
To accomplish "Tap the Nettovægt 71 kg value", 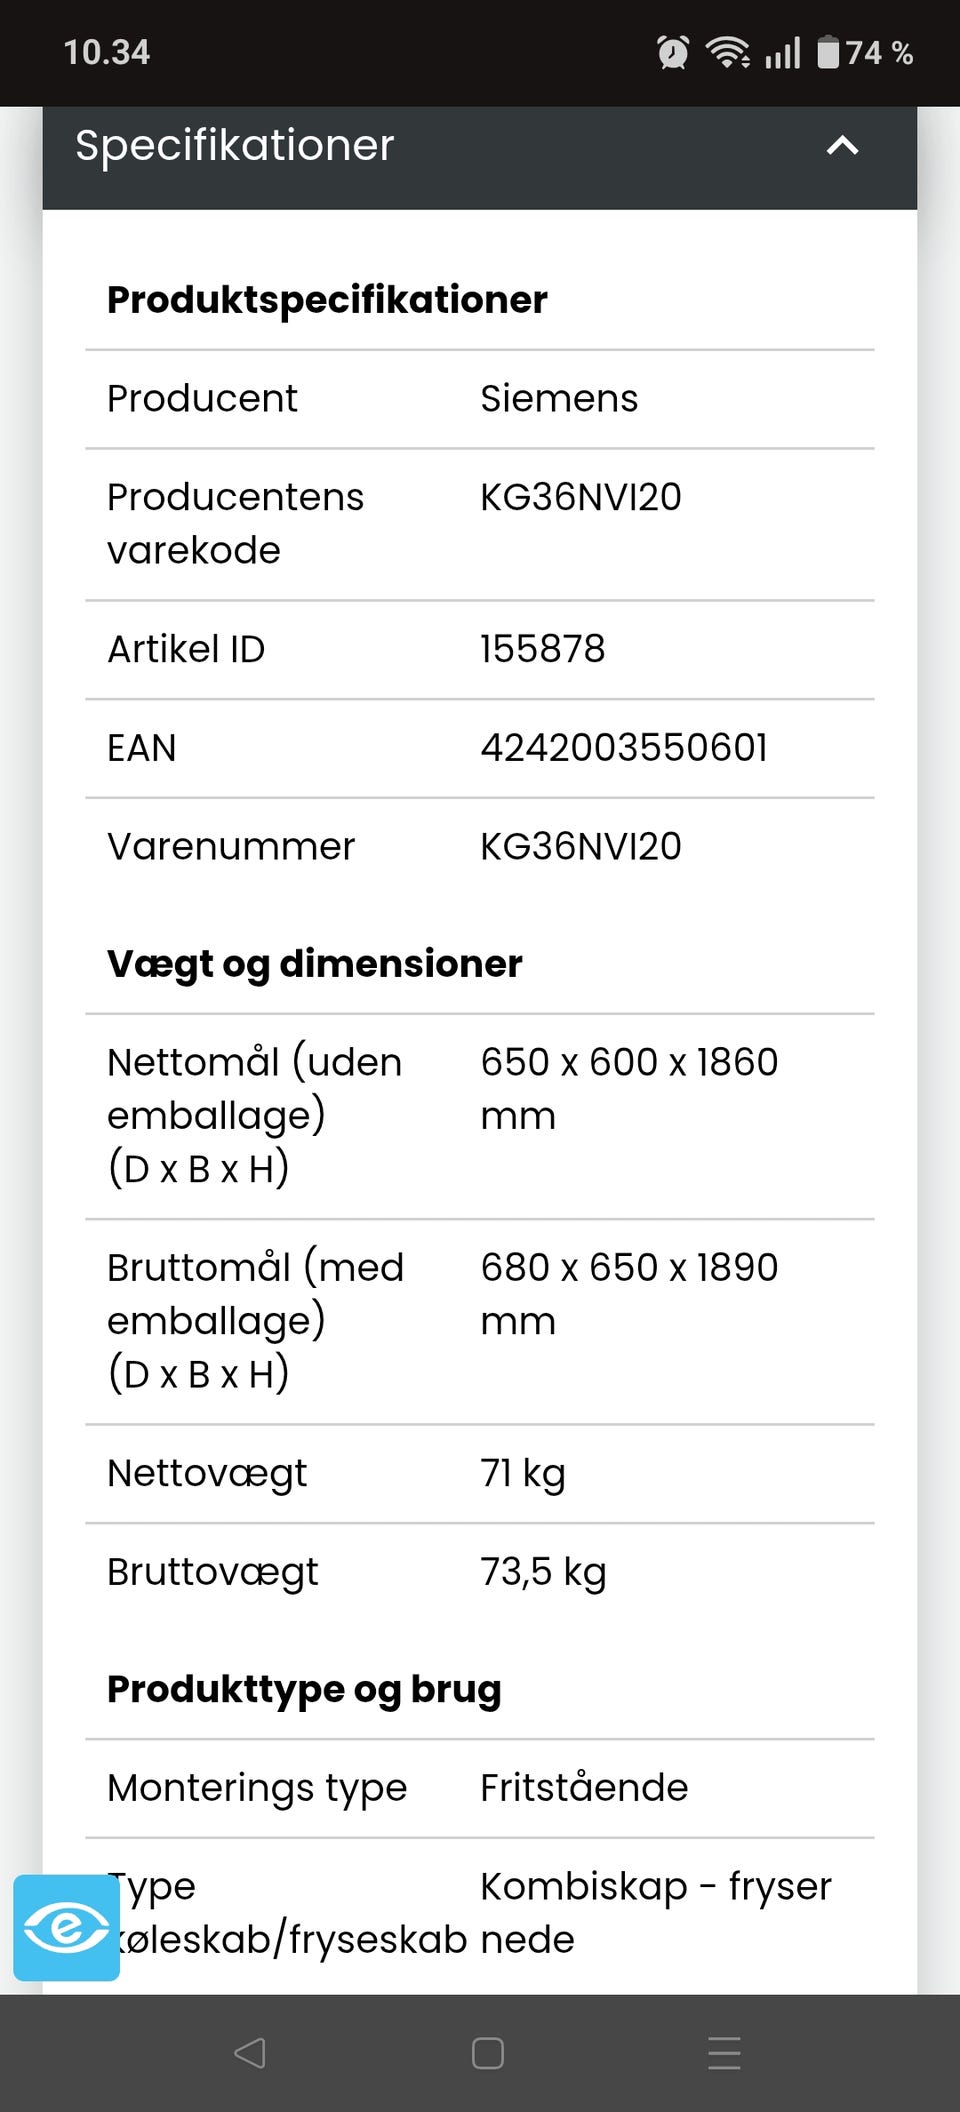I will point(523,1474).
